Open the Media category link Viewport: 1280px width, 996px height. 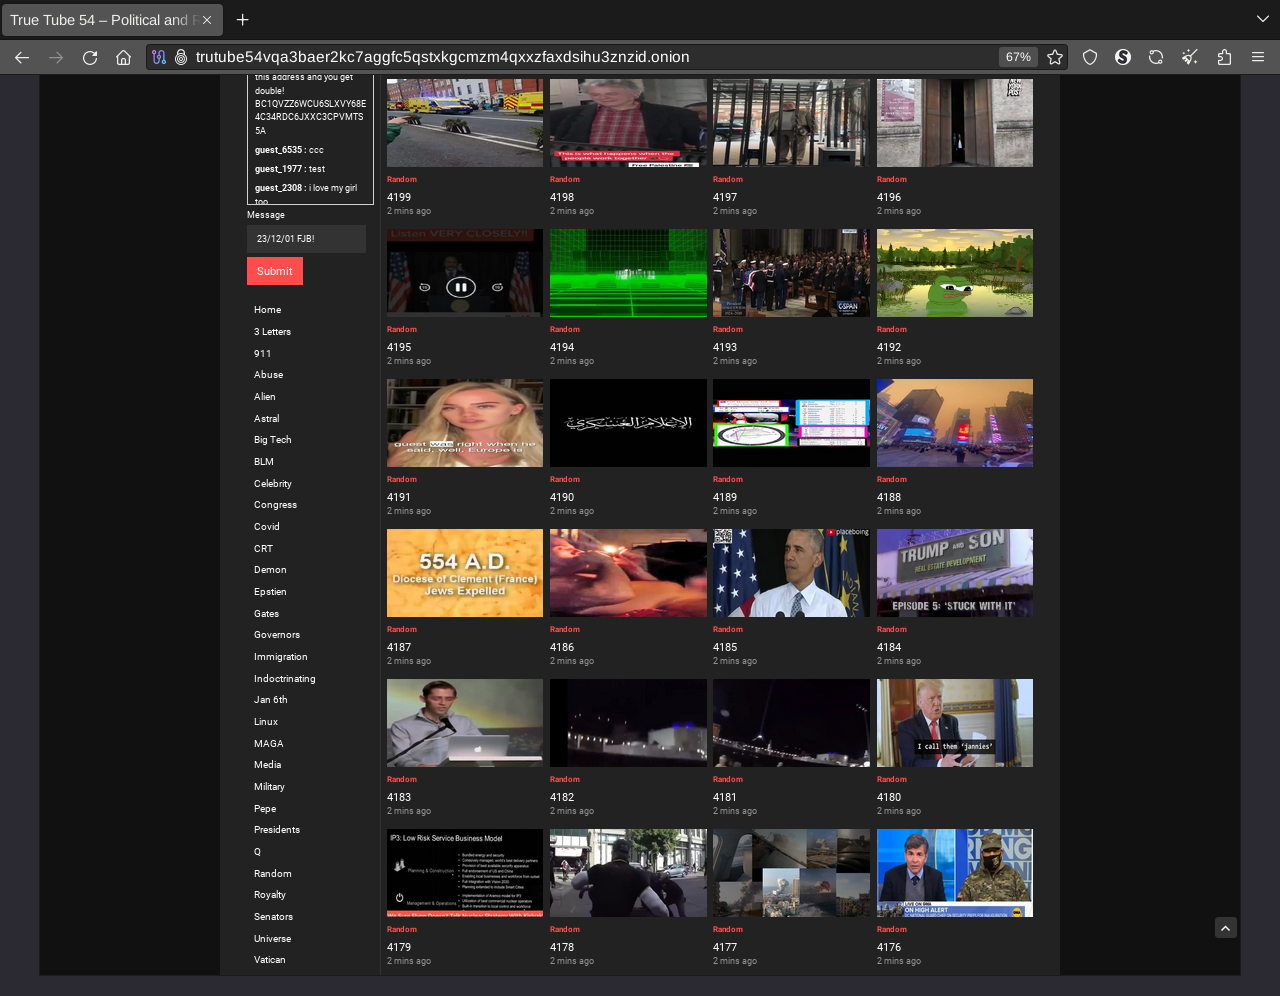coord(267,765)
